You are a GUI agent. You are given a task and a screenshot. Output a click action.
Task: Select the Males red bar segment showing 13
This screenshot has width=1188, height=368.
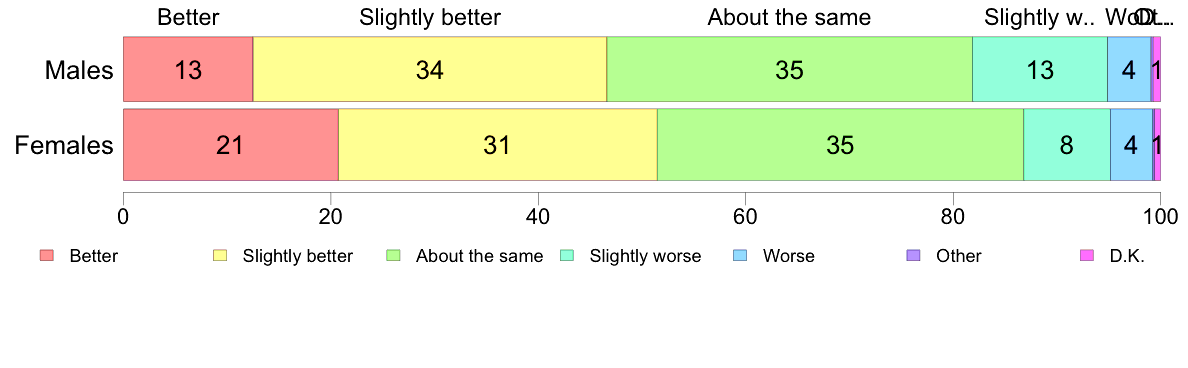[188, 69]
